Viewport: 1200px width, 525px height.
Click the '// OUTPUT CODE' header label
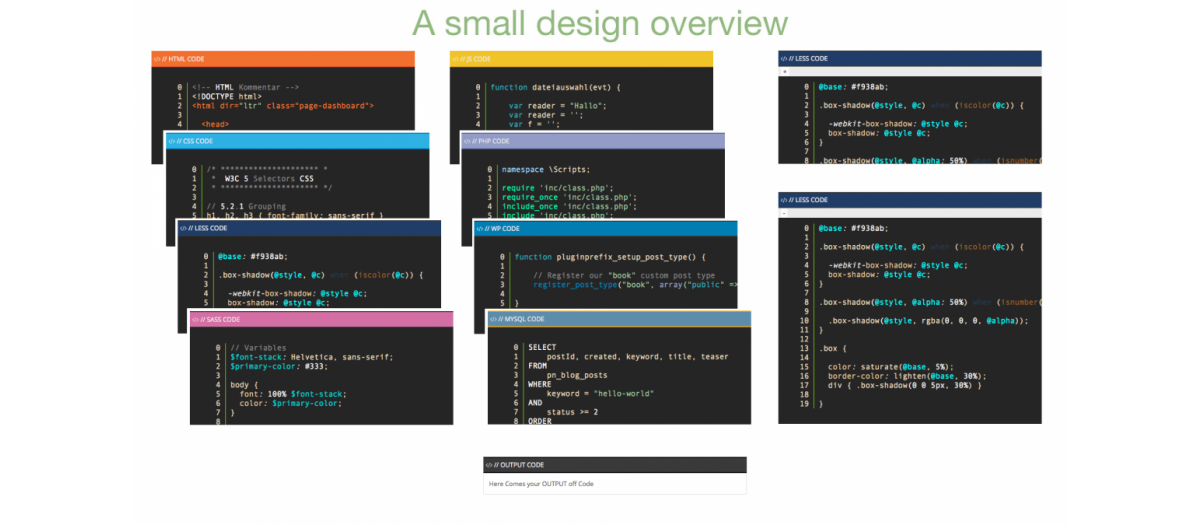point(519,465)
